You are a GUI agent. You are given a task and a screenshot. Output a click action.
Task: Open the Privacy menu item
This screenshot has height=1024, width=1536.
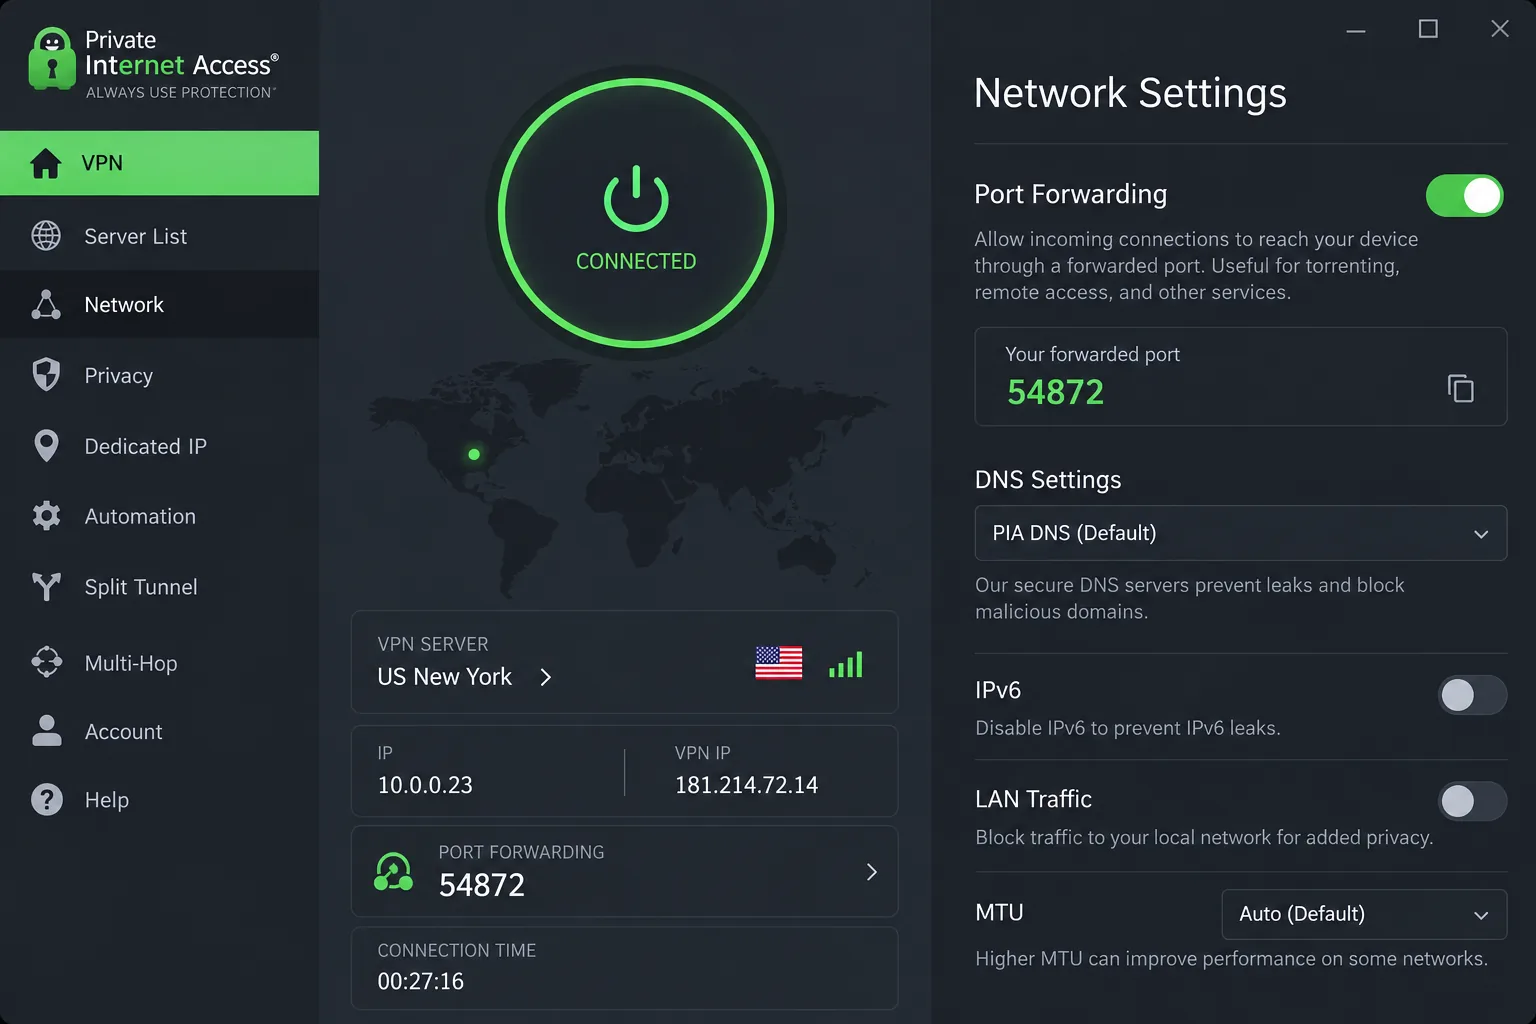tap(159, 375)
